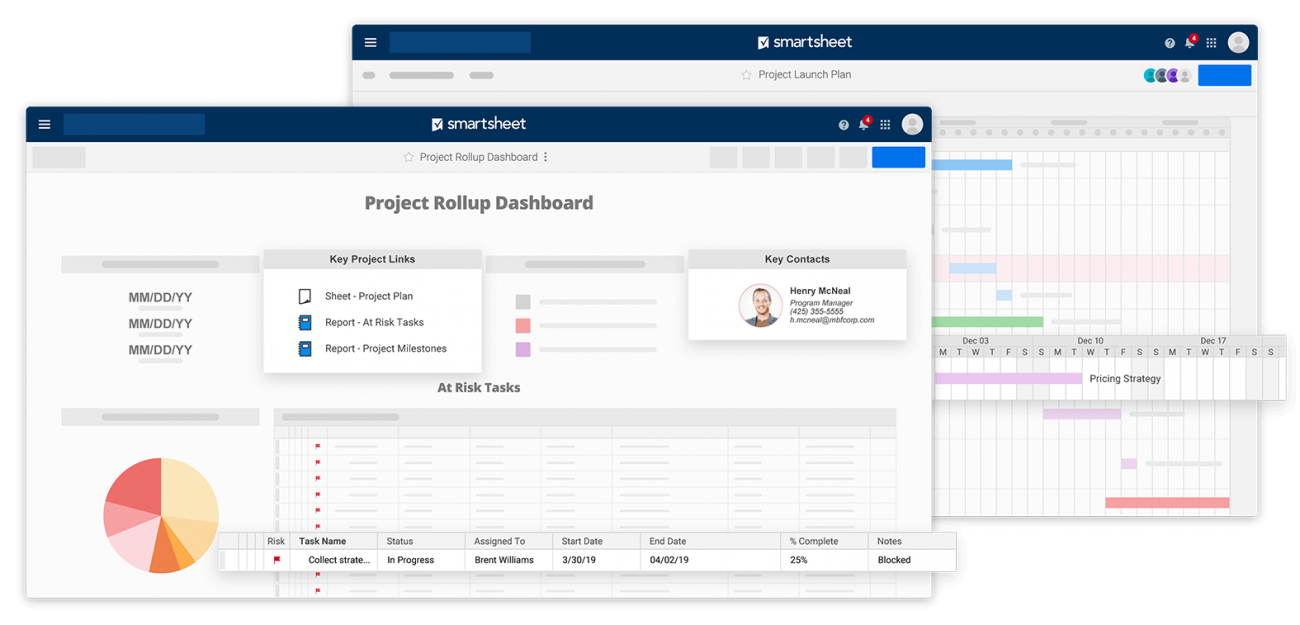Click the Smartsheet logo in the header

click(x=478, y=124)
